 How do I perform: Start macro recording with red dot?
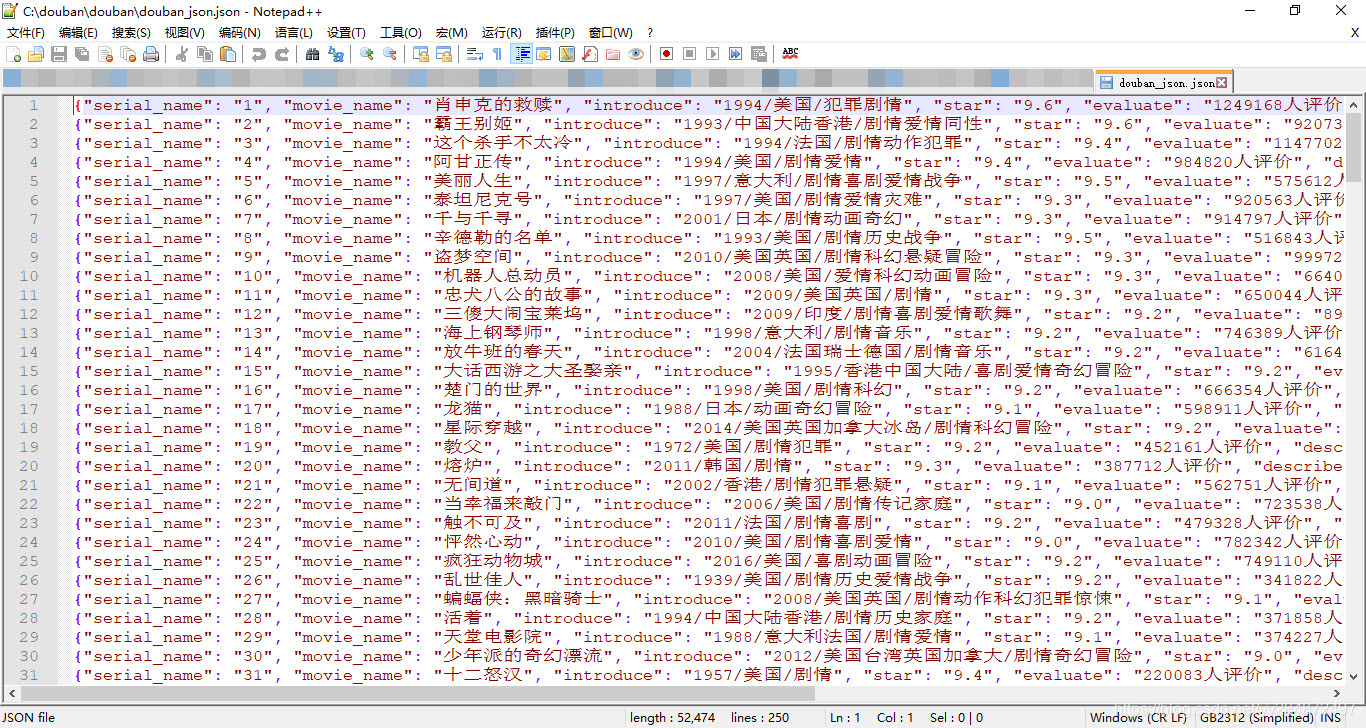(x=666, y=54)
